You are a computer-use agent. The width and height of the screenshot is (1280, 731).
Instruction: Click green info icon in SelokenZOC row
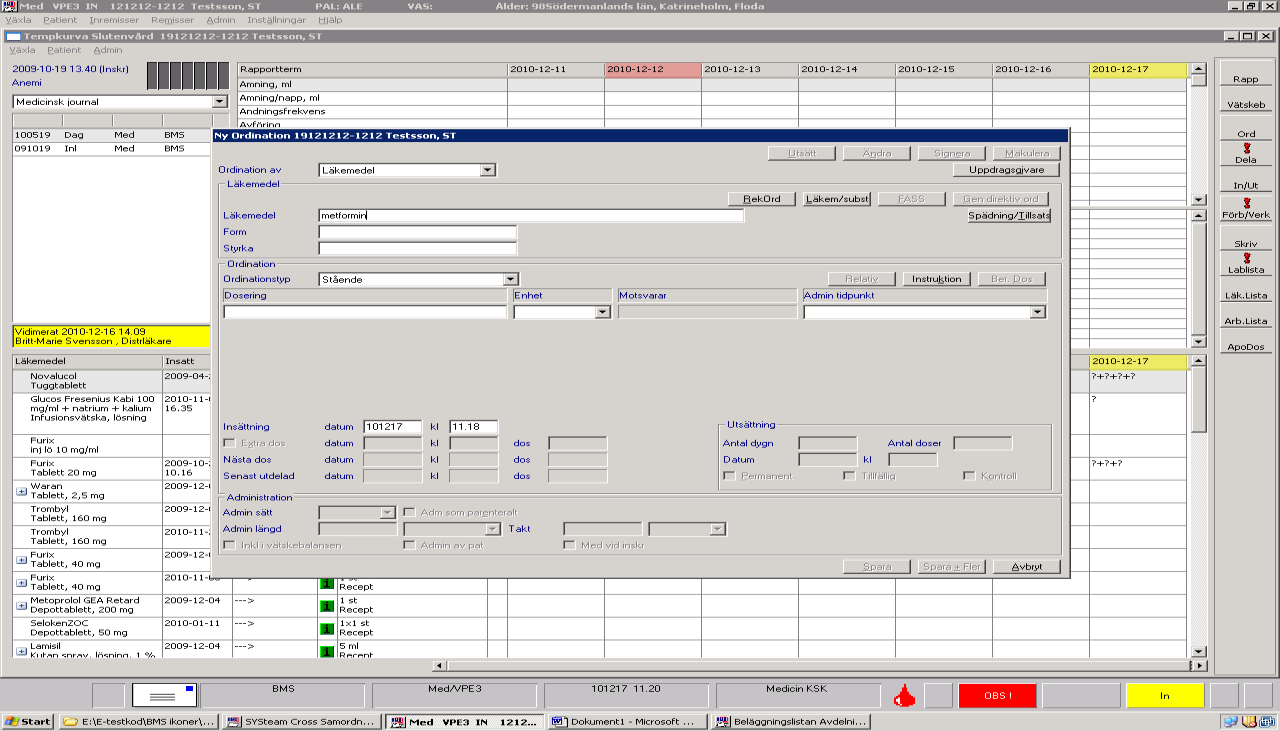point(326,628)
